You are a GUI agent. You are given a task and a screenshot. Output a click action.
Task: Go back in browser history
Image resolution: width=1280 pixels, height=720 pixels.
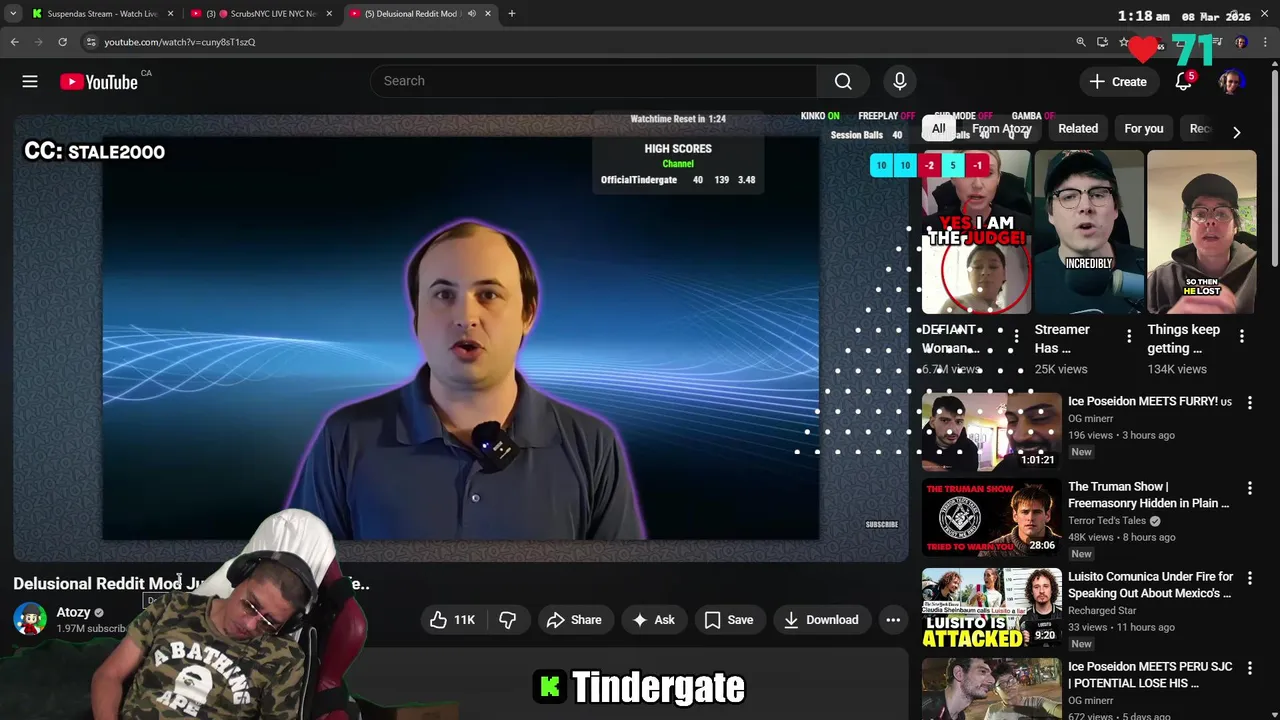[14, 42]
